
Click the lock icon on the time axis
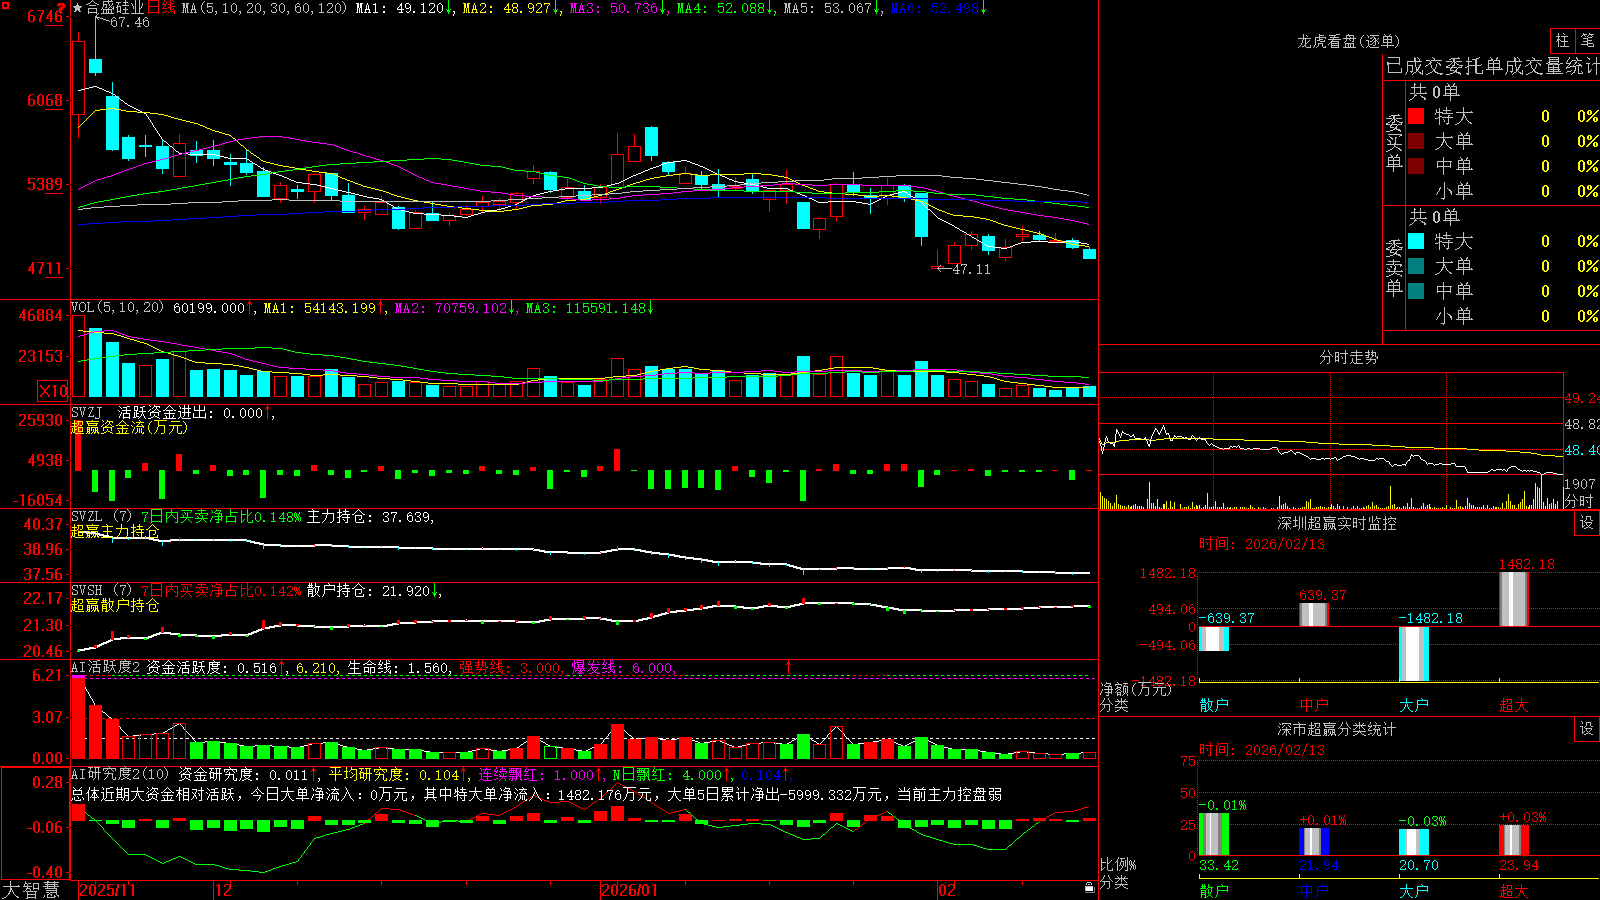[x=1090, y=887]
